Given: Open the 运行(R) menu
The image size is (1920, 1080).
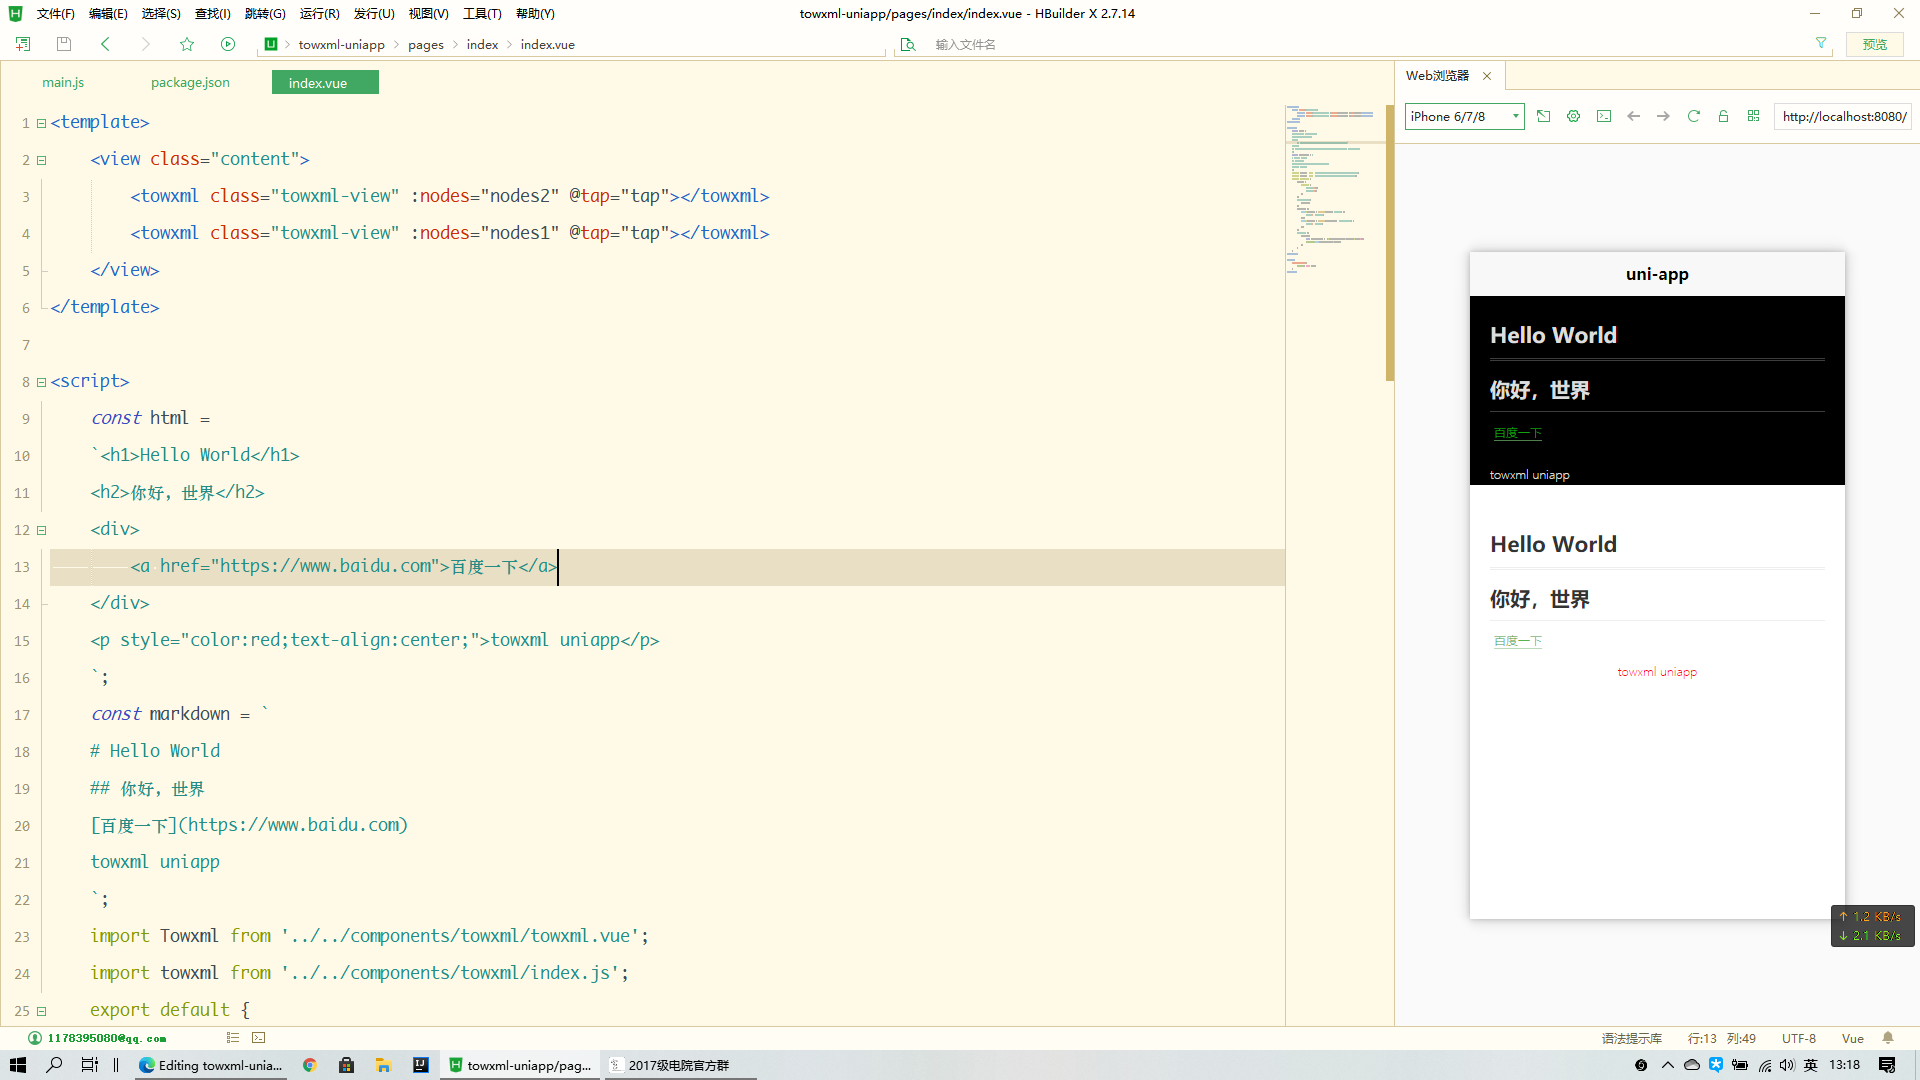Looking at the screenshot, I should (318, 13).
